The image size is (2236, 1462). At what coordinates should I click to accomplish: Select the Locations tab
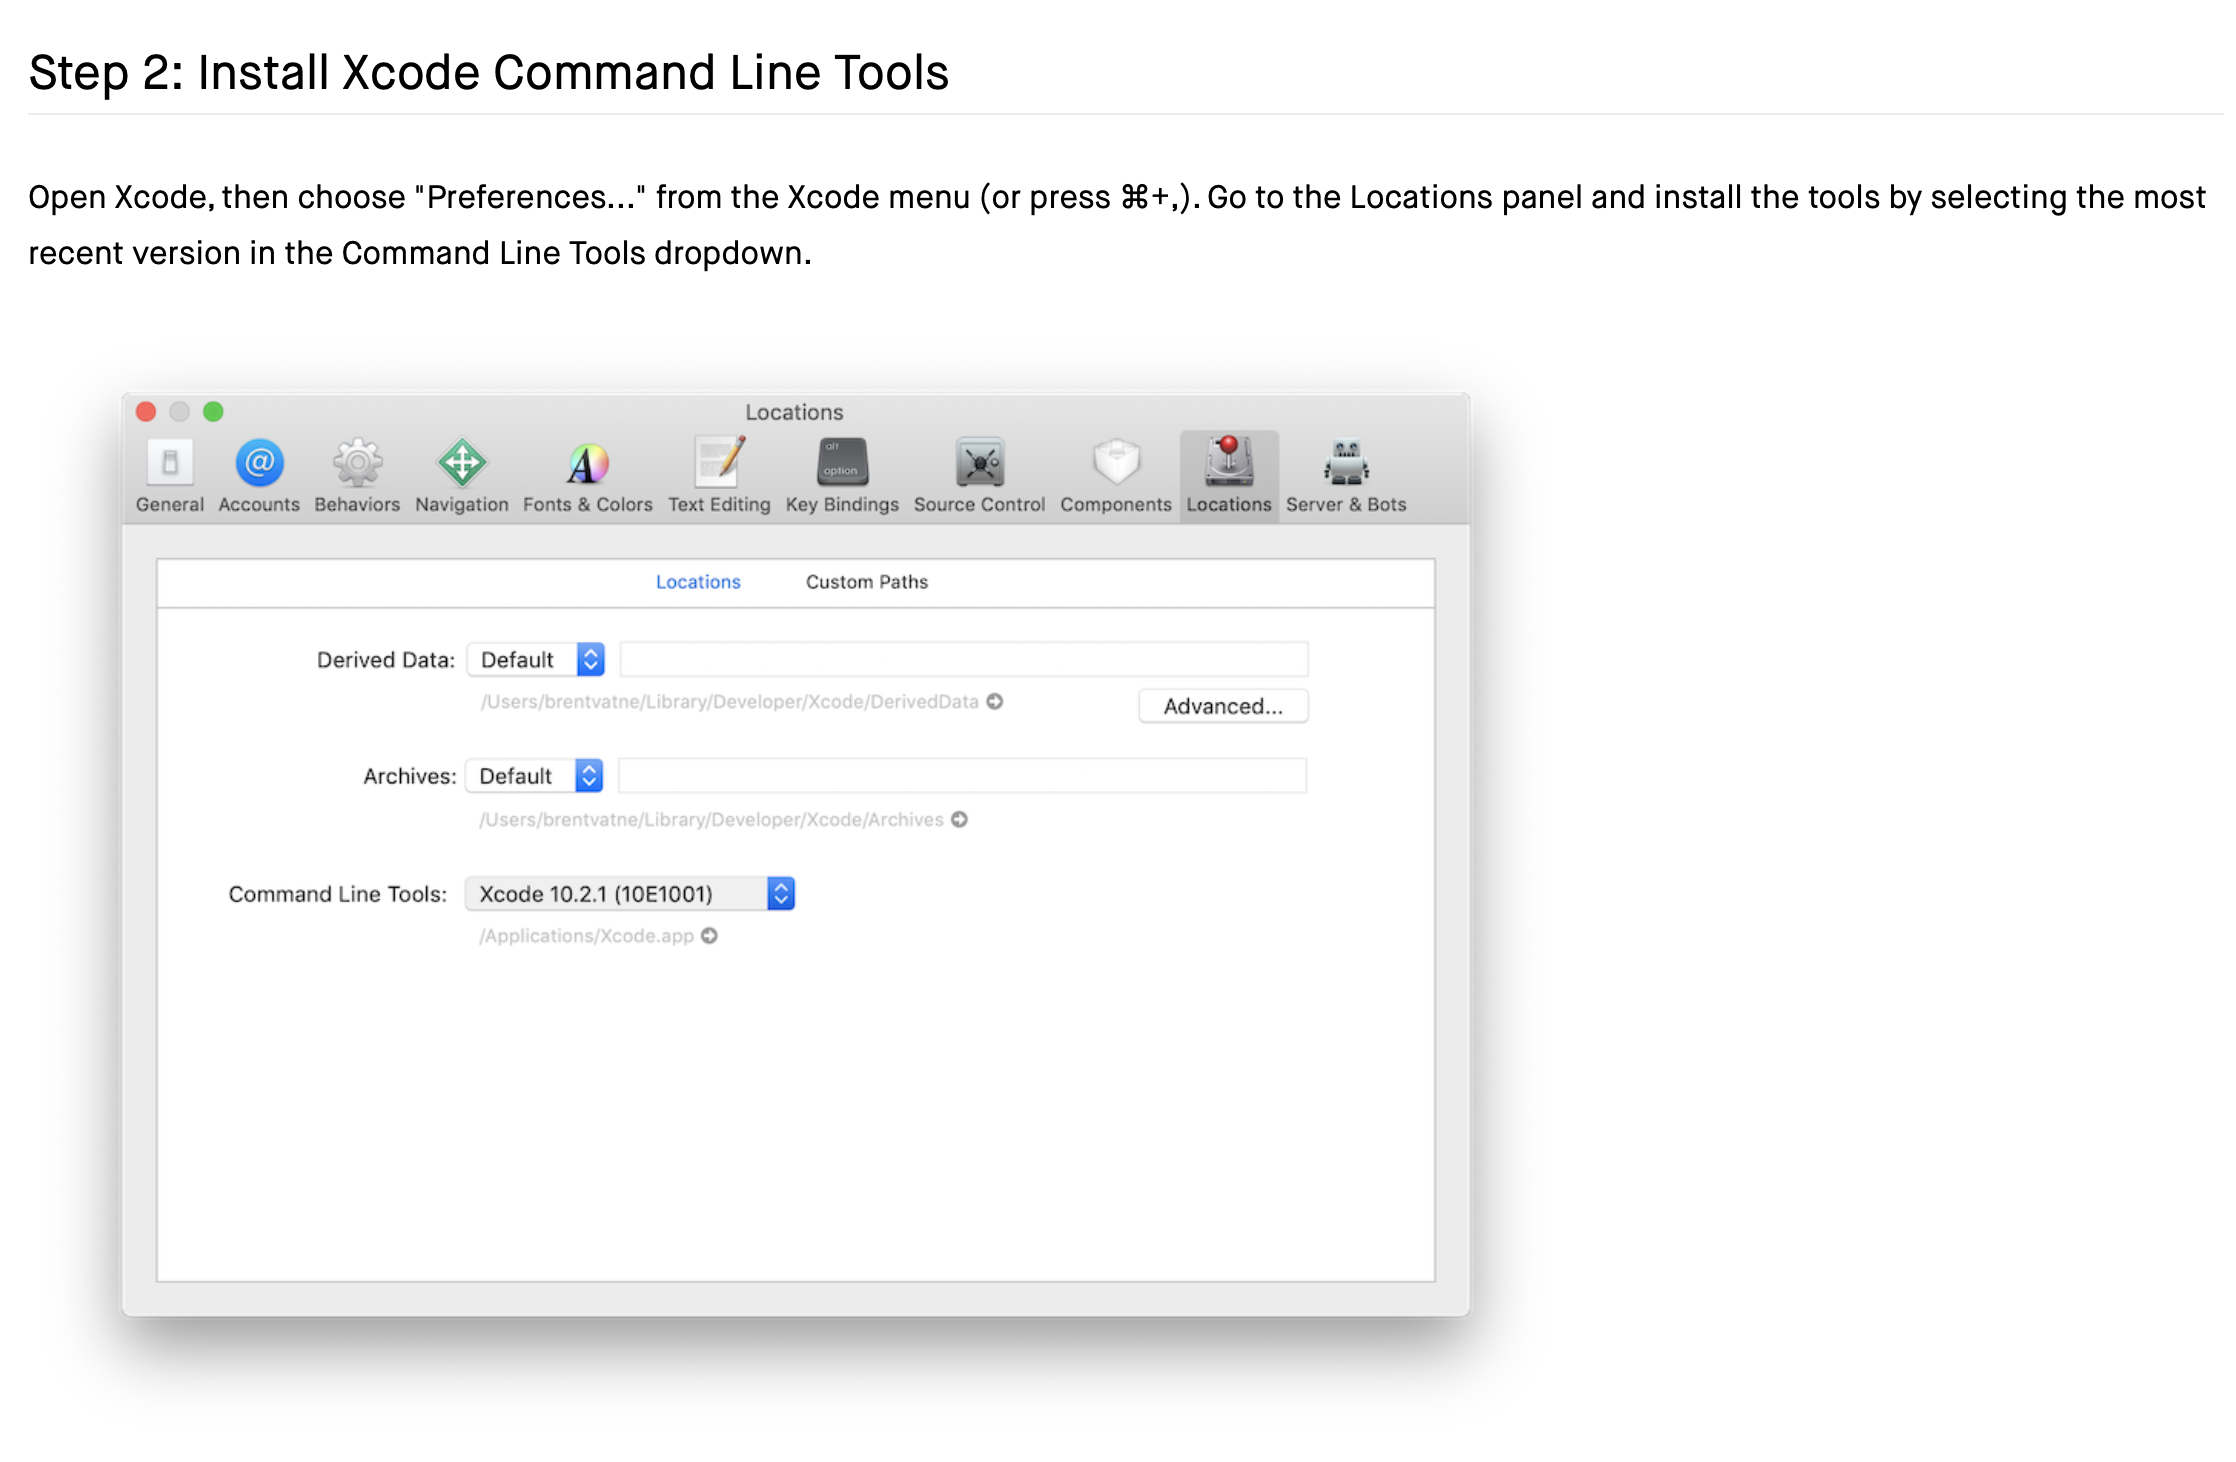click(697, 581)
